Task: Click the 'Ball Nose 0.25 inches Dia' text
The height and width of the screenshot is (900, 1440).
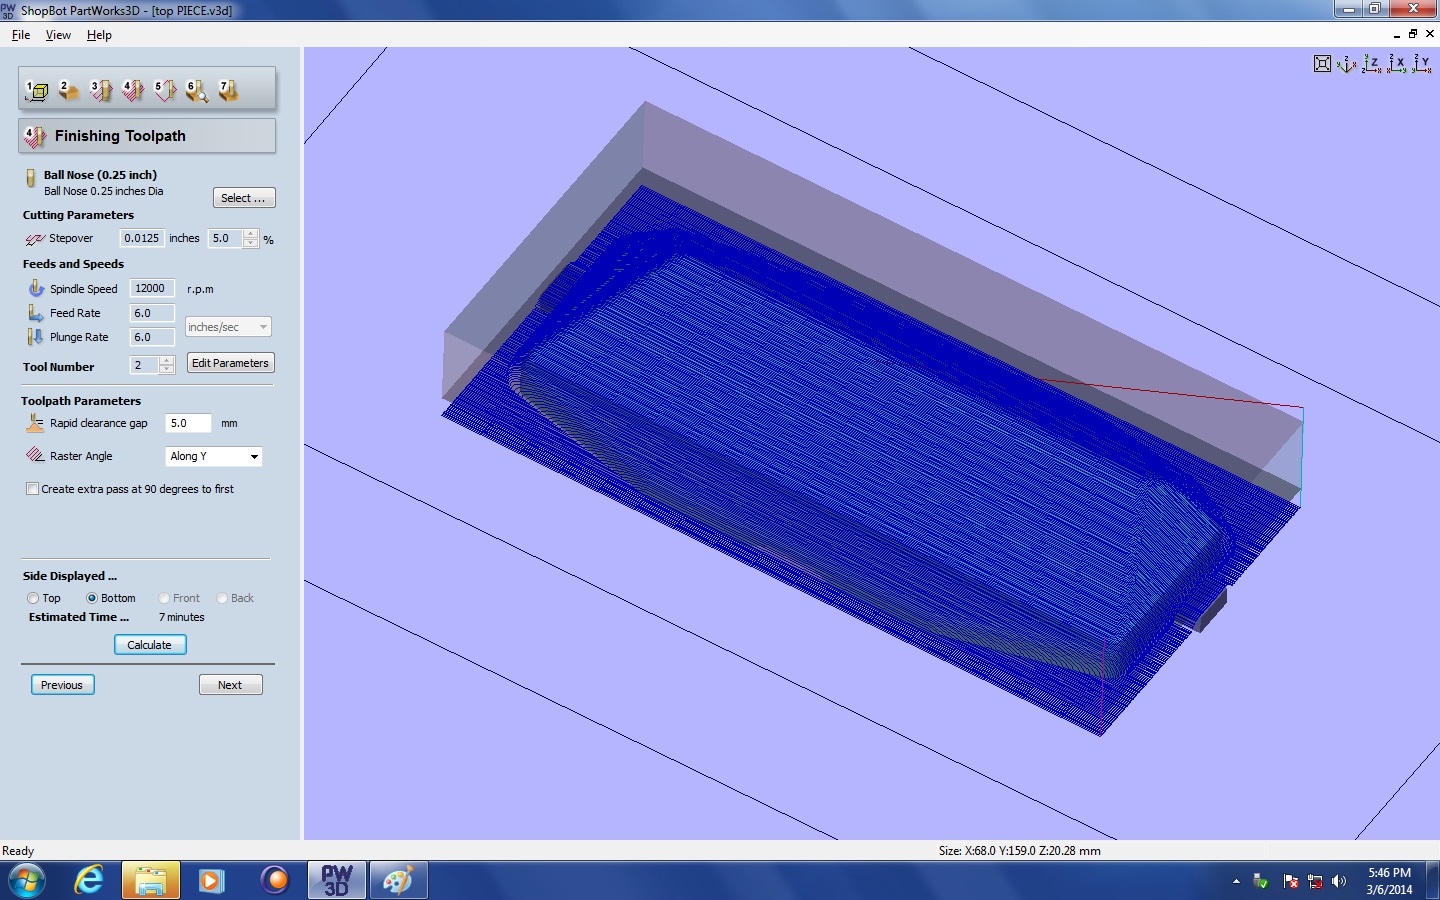Action: [x=104, y=191]
